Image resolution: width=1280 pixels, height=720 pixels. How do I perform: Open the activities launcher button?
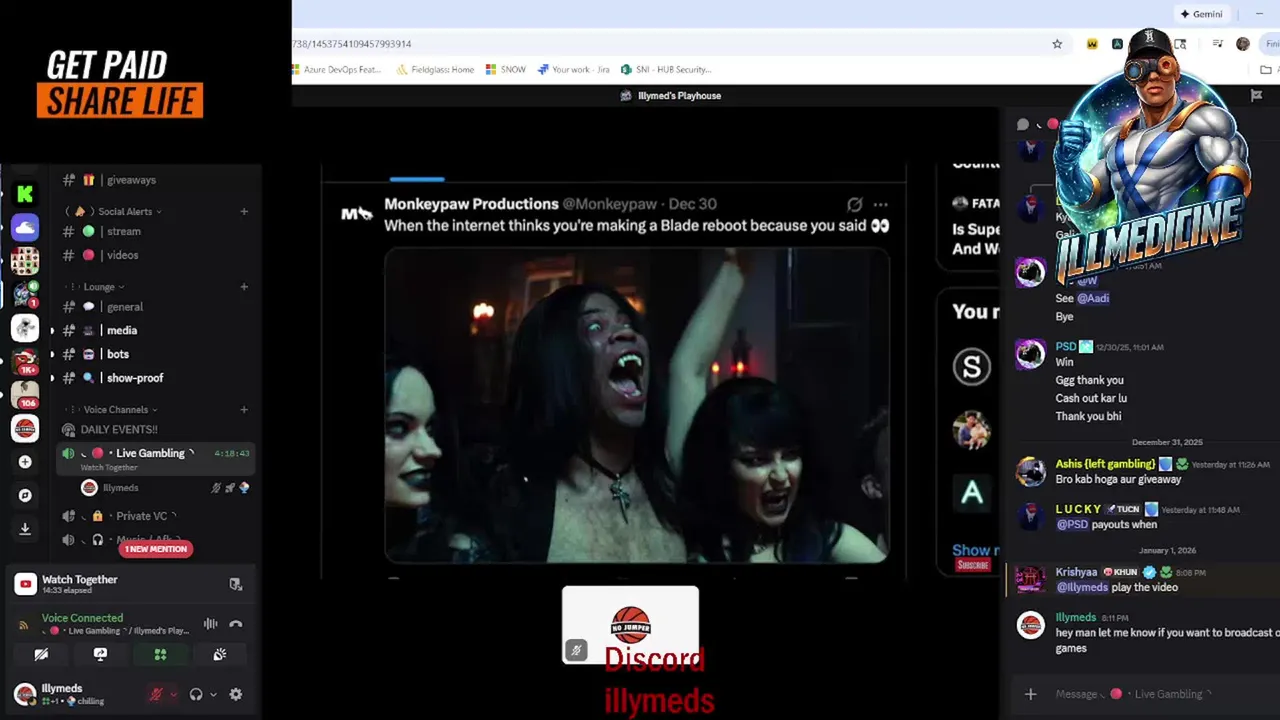click(x=160, y=654)
